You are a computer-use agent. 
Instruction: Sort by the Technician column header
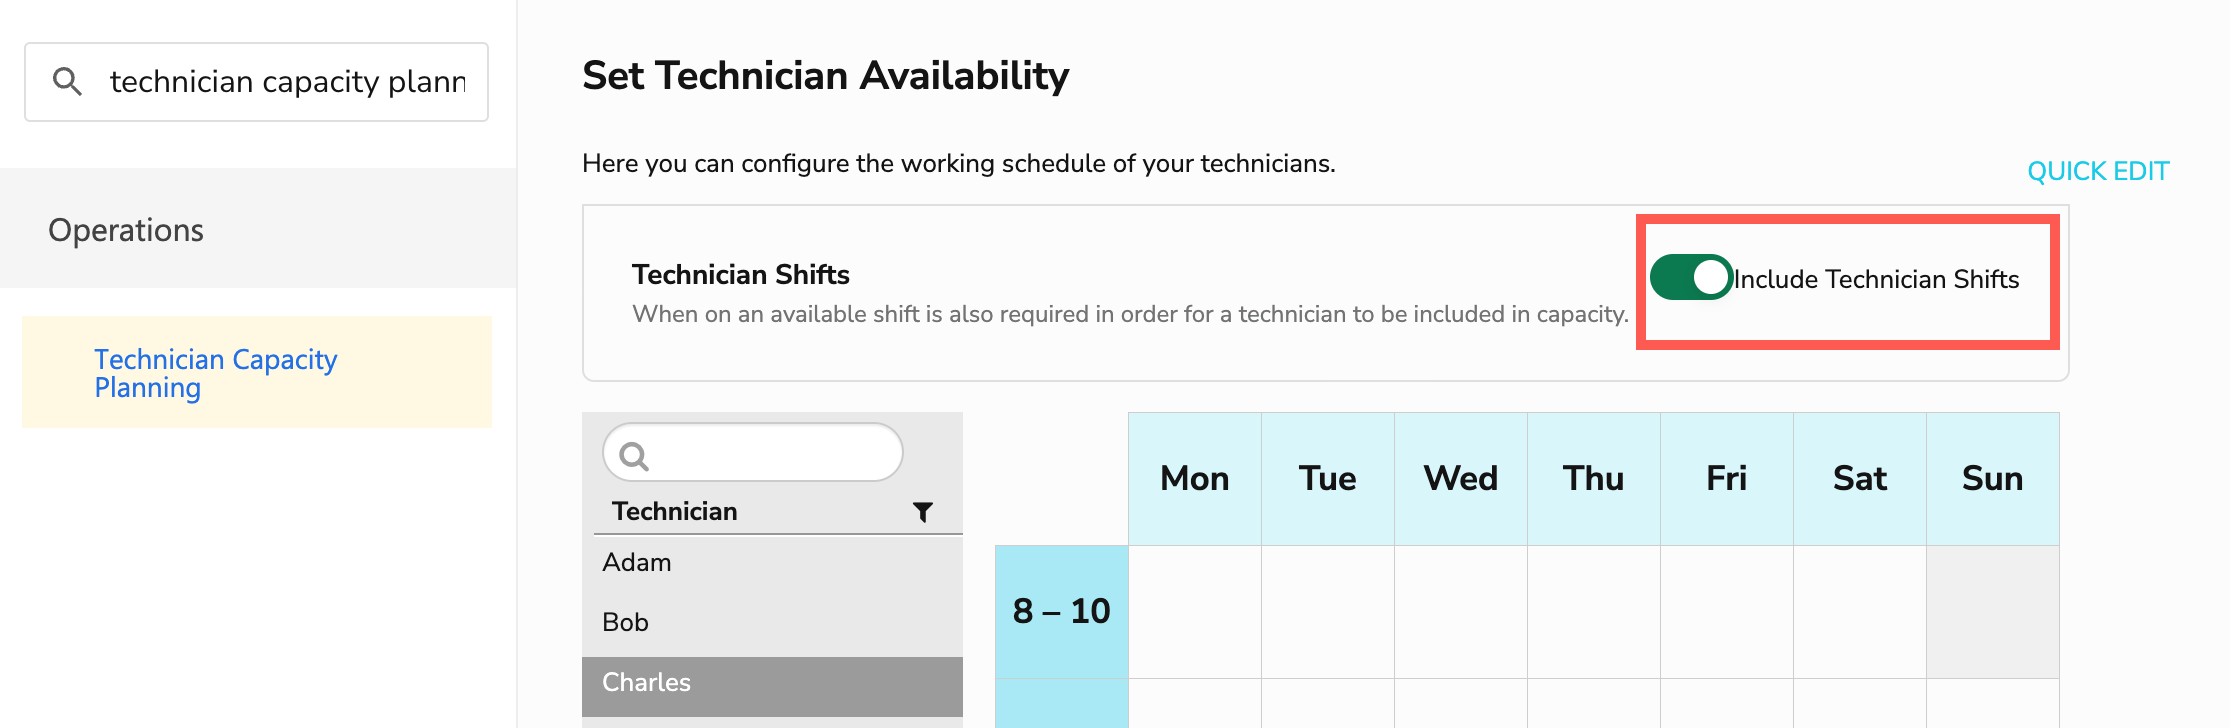(x=673, y=511)
